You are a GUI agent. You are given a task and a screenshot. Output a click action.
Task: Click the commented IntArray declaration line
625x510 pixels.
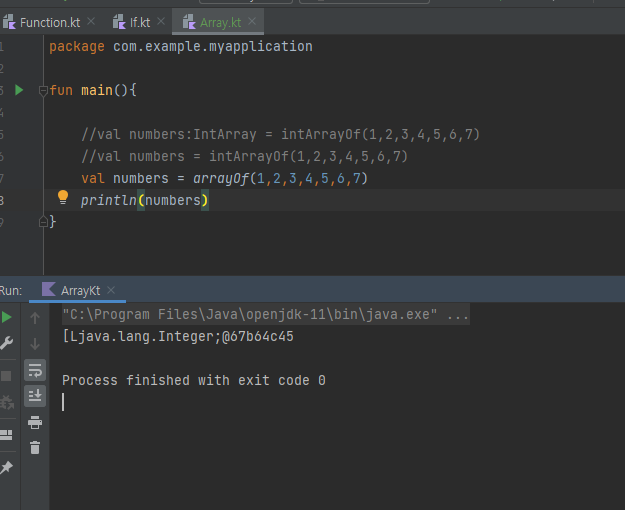(281, 134)
